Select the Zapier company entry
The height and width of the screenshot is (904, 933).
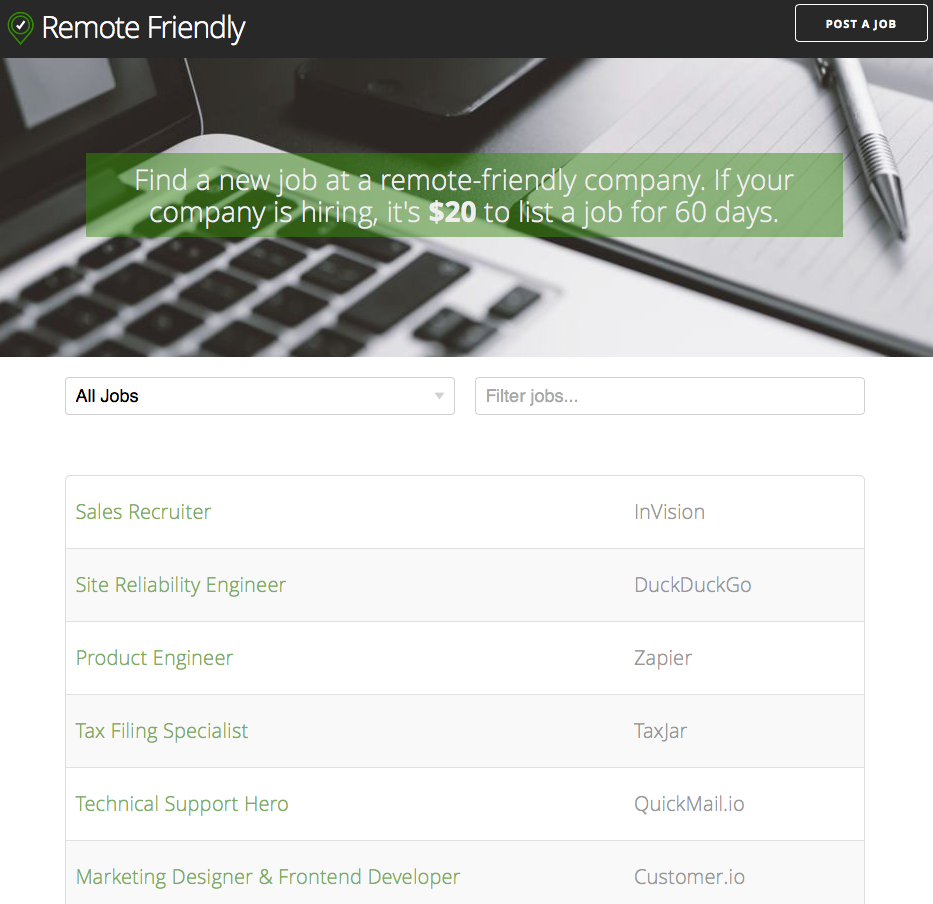click(x=663, y=658)
